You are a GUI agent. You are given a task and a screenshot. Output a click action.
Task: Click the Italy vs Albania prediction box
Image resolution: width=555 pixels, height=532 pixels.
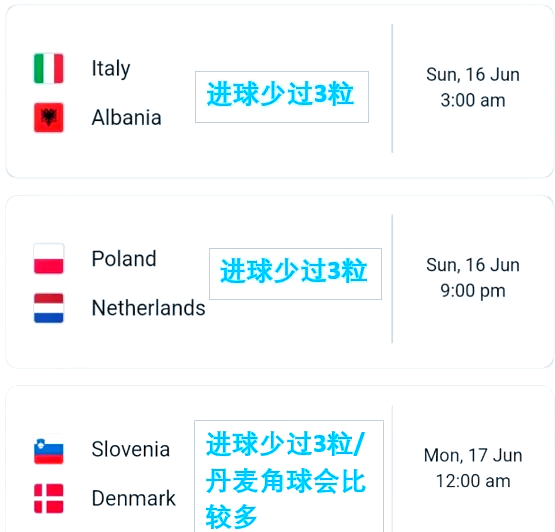click(x=282, y=97)
